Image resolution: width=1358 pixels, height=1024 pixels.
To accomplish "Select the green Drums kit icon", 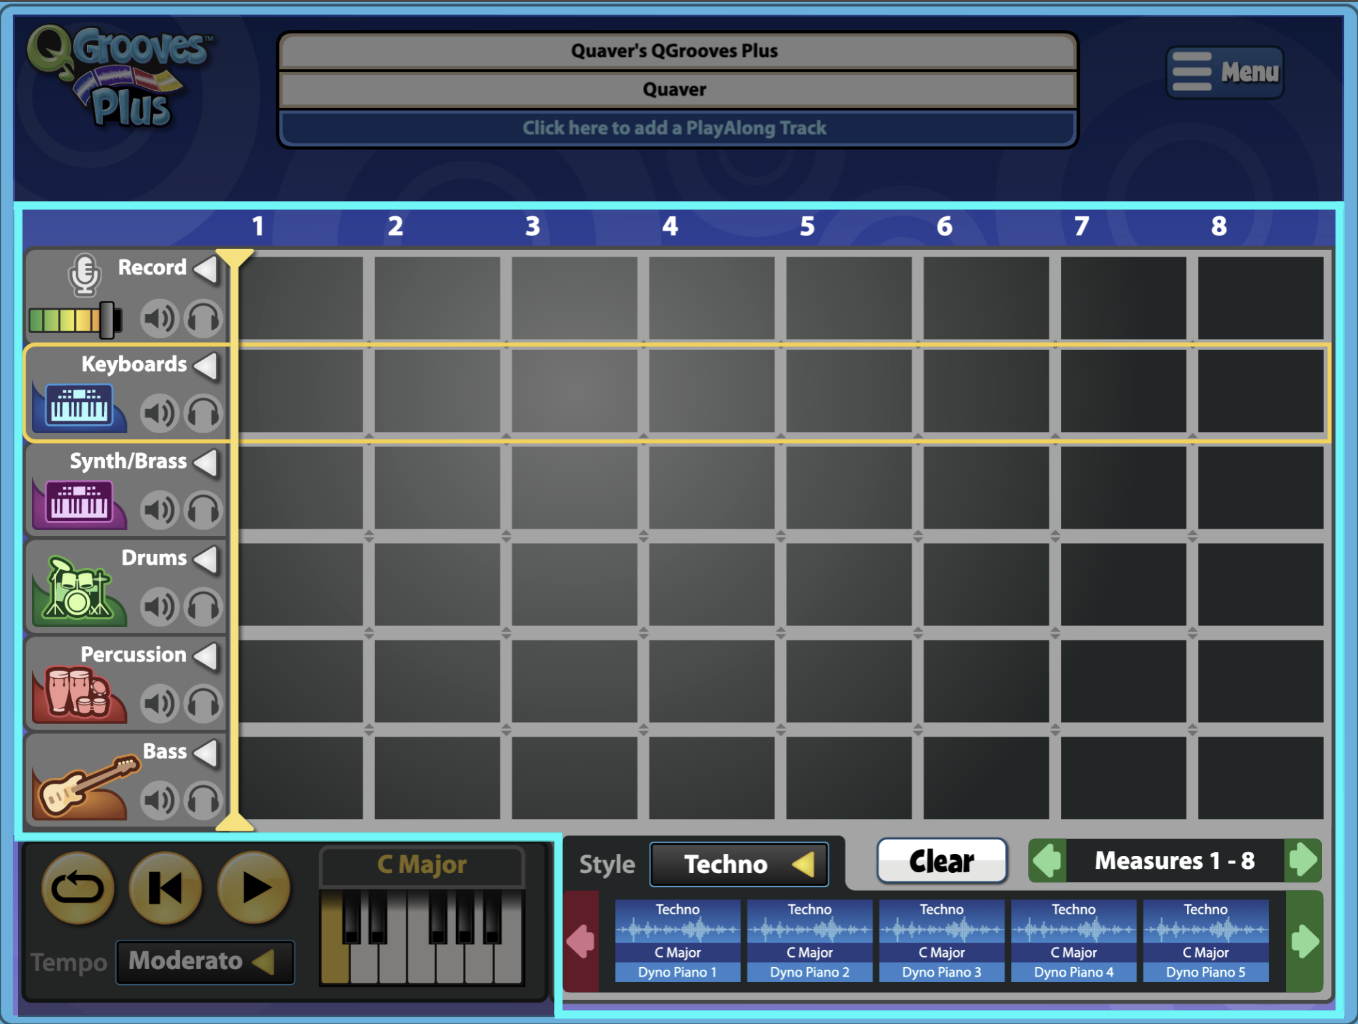I will [x=79, y=590].
